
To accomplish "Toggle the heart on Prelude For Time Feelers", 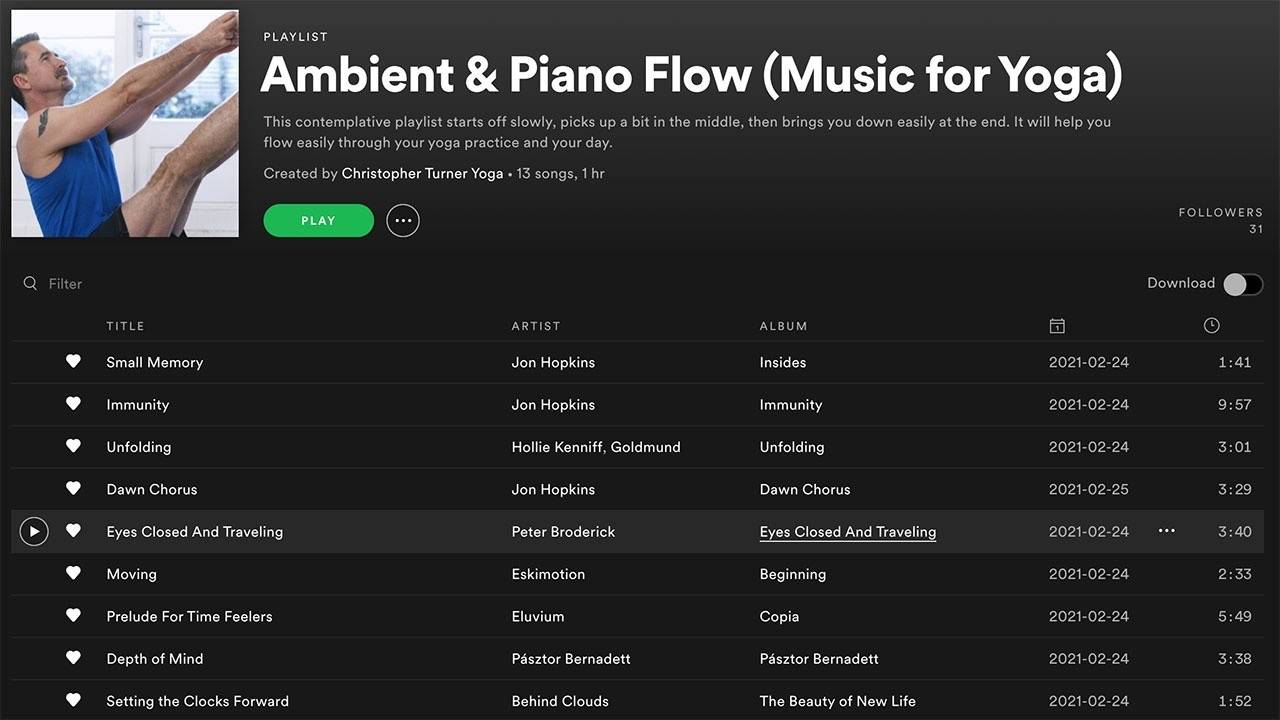I will [x=73, y=616].
